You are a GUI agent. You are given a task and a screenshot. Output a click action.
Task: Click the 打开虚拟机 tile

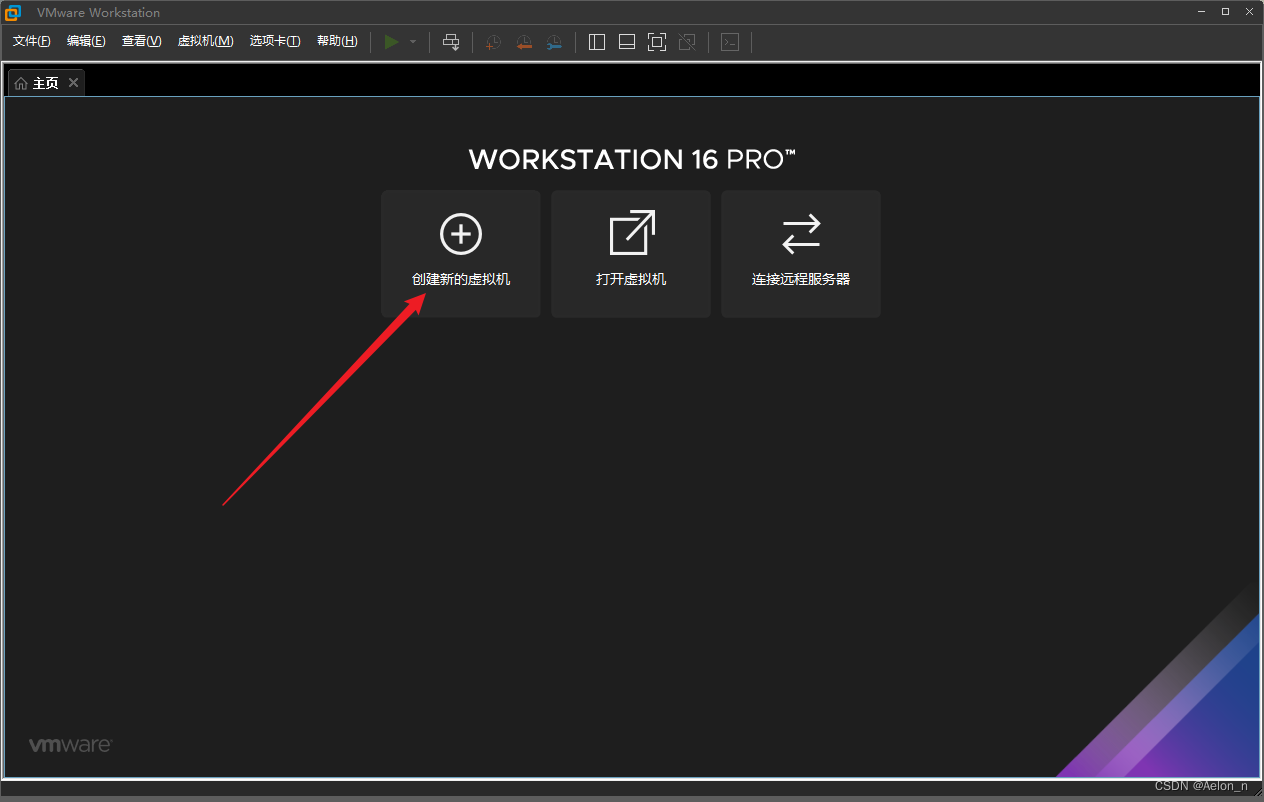[x=631, y=254]
